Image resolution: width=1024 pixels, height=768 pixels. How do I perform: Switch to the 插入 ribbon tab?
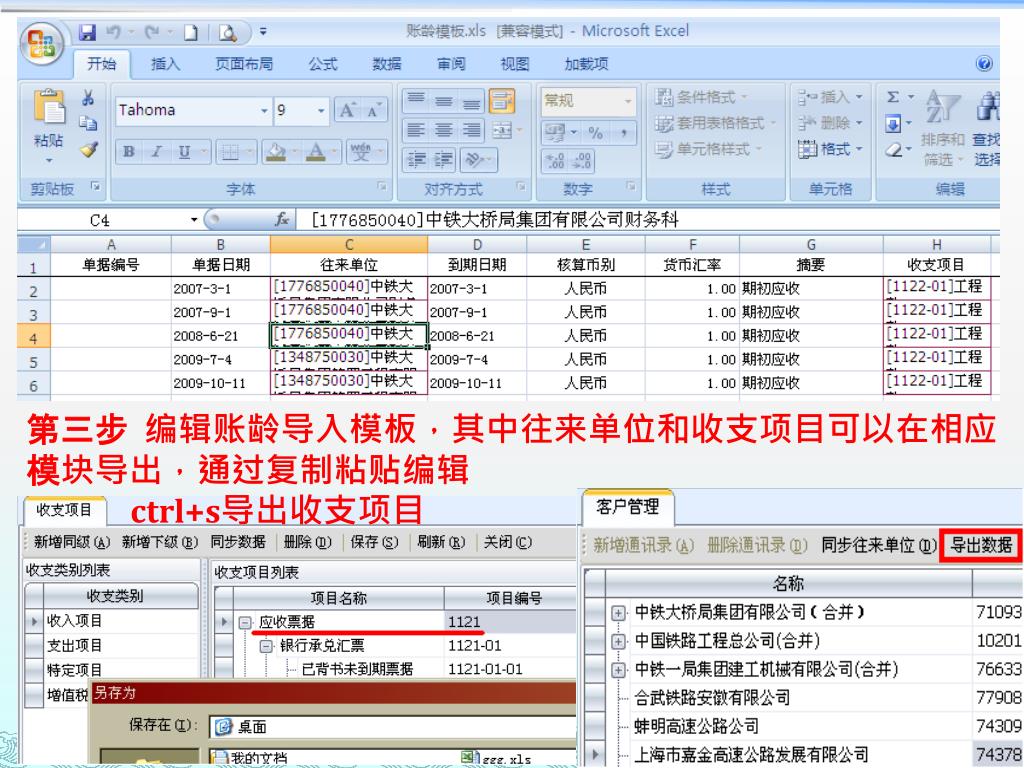[x=165, y=63]
